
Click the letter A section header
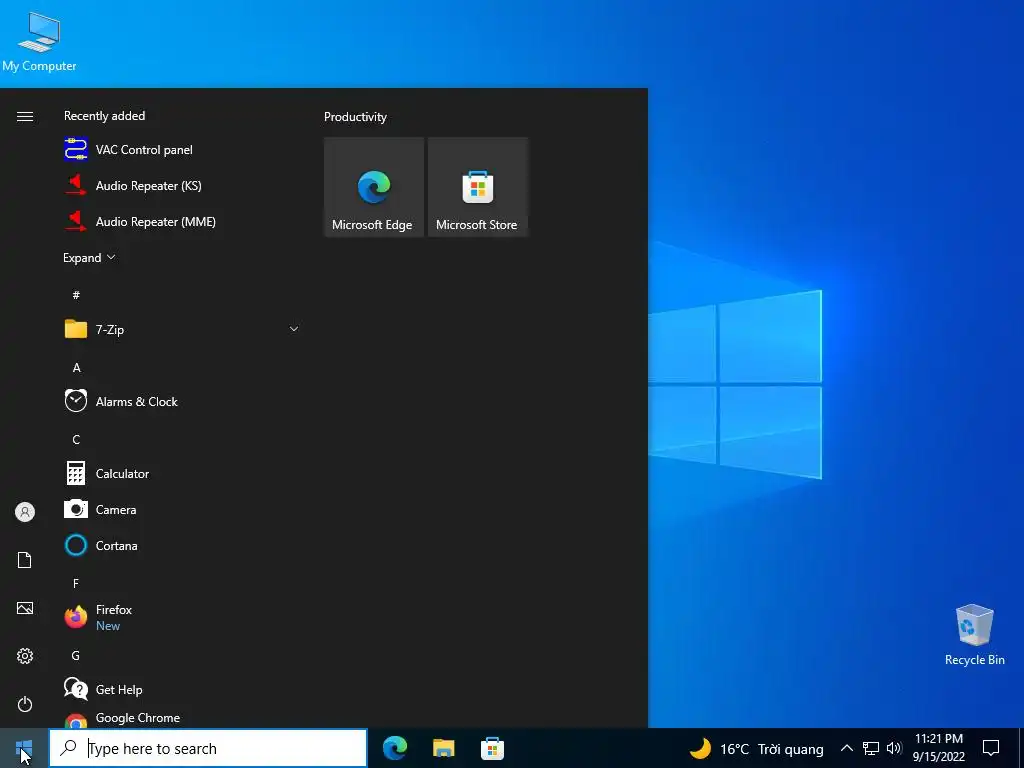point(76,368)
